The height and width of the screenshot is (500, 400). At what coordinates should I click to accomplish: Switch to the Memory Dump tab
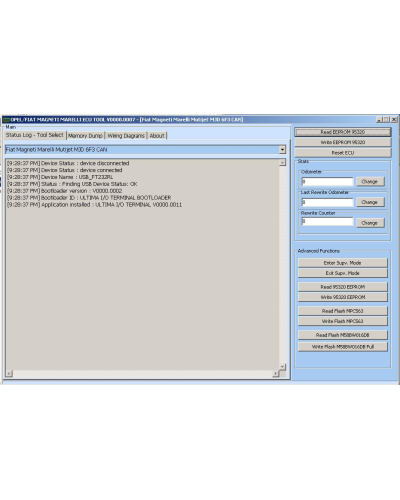pyautogui.click(x=85, y=135)
